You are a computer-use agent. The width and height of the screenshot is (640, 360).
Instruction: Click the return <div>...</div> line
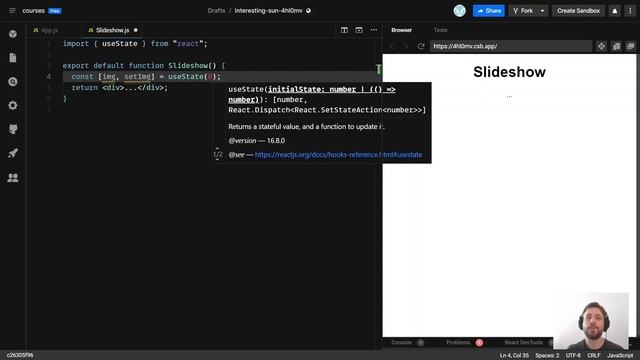click(x=120, y=88)
